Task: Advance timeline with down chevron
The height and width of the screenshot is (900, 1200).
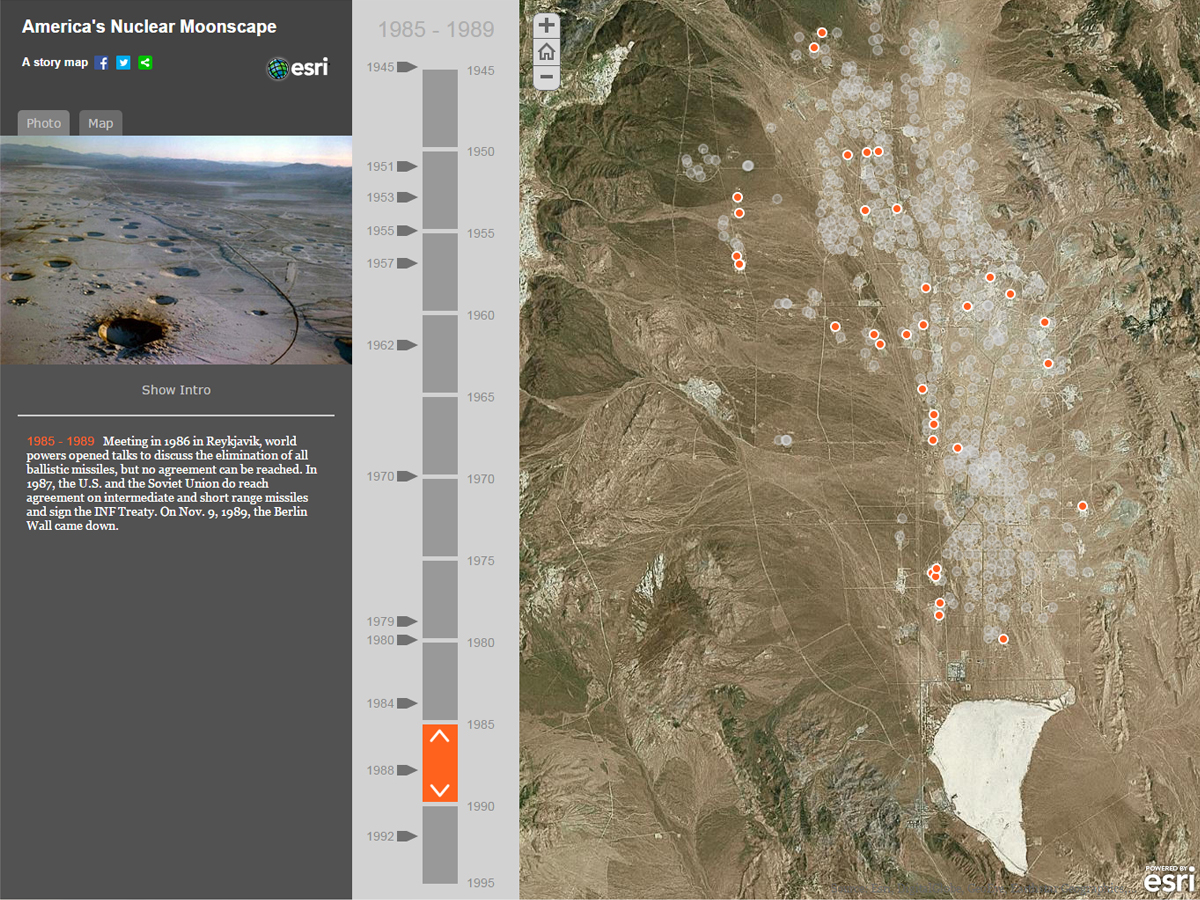Action: [440, 789]
